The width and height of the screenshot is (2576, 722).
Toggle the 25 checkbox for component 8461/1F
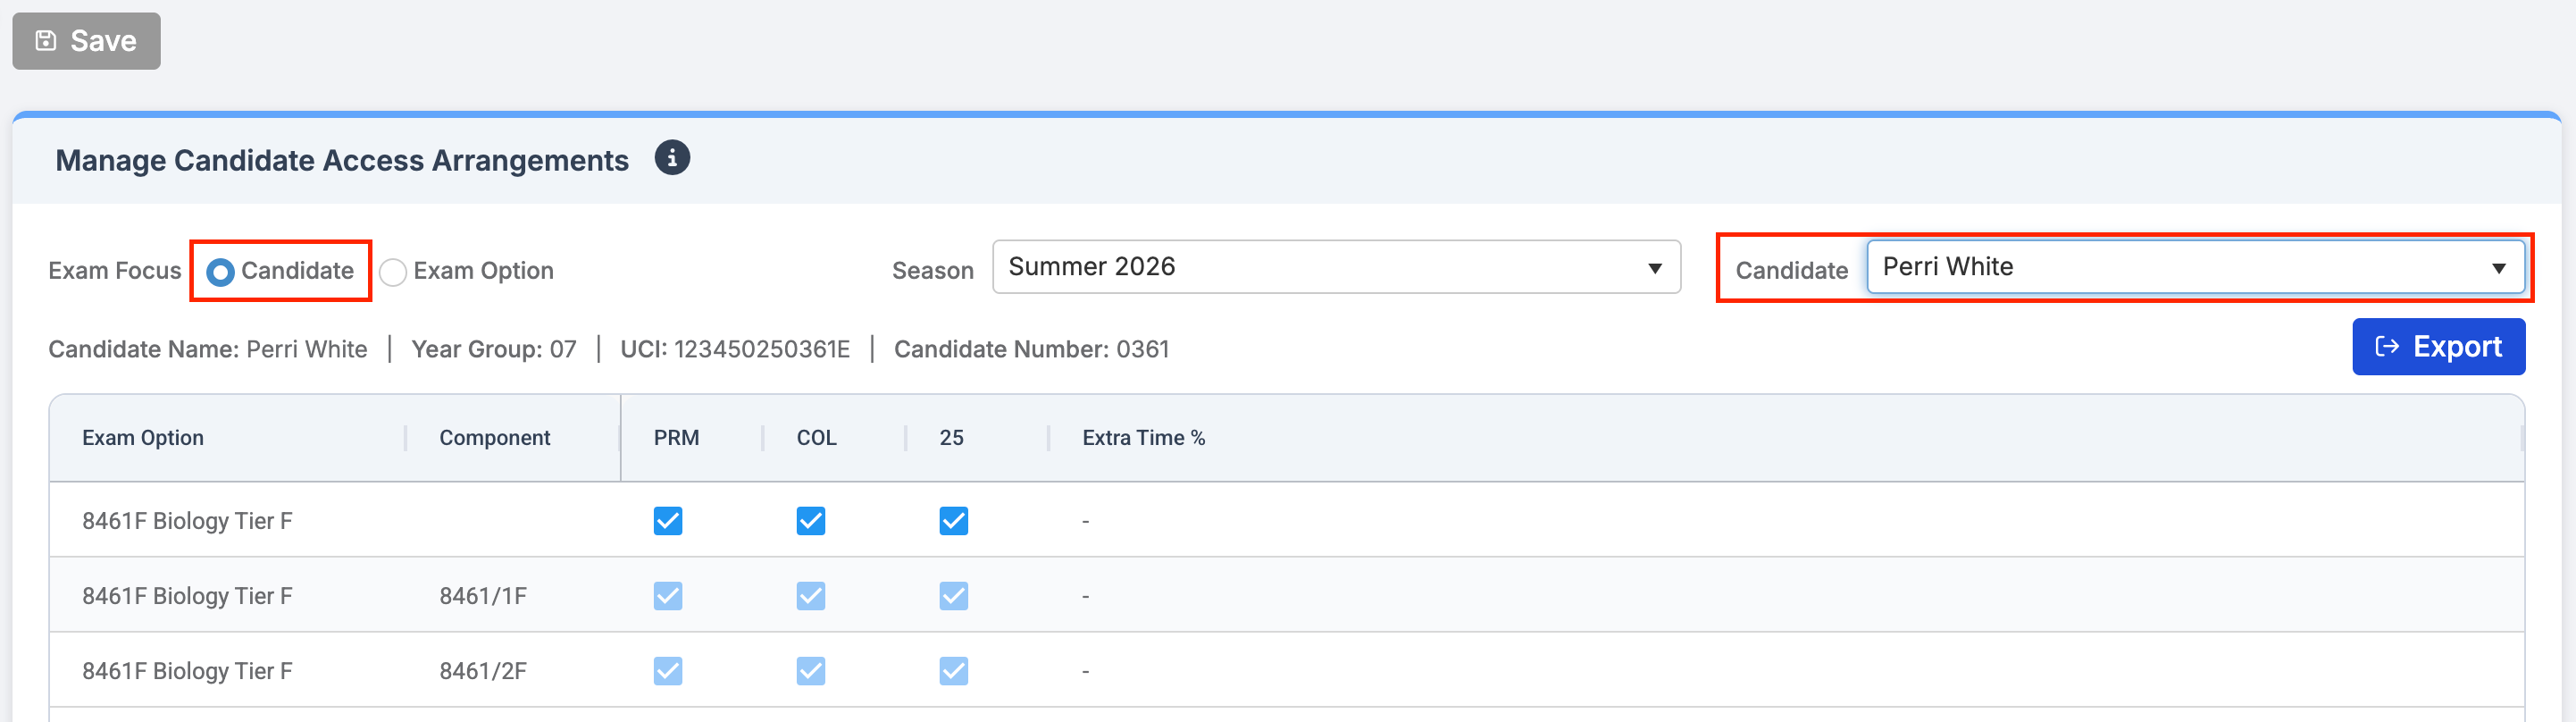[954, 596]
